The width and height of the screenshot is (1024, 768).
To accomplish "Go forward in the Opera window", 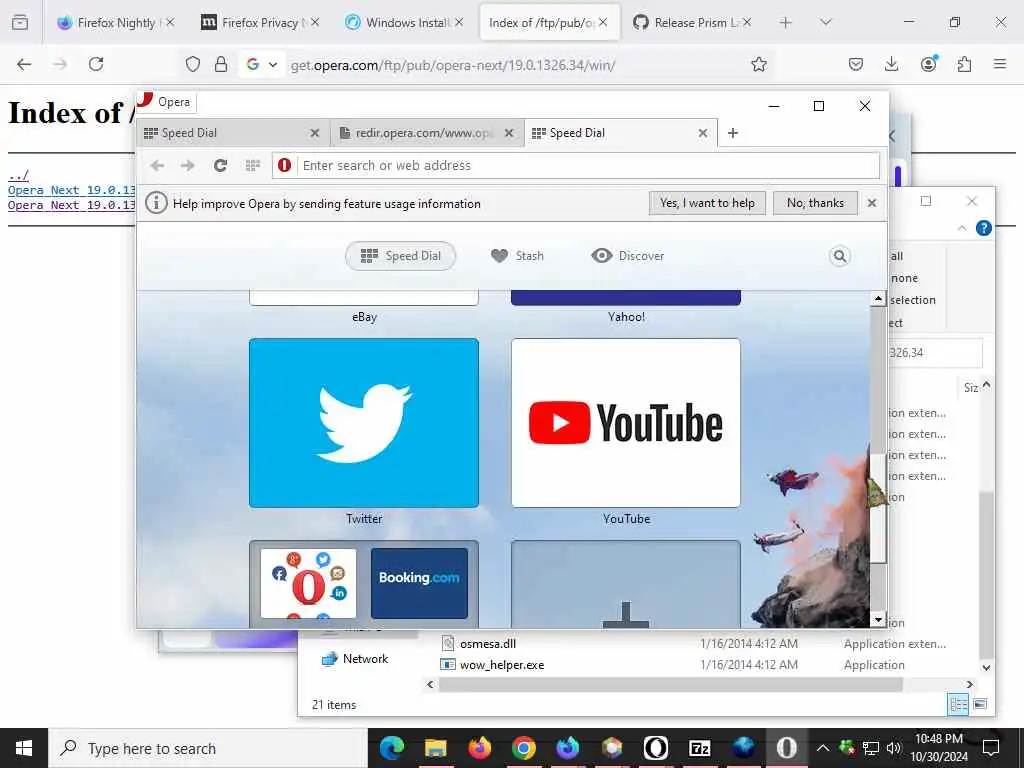I will pyautogui.click(x=187, y=165).
